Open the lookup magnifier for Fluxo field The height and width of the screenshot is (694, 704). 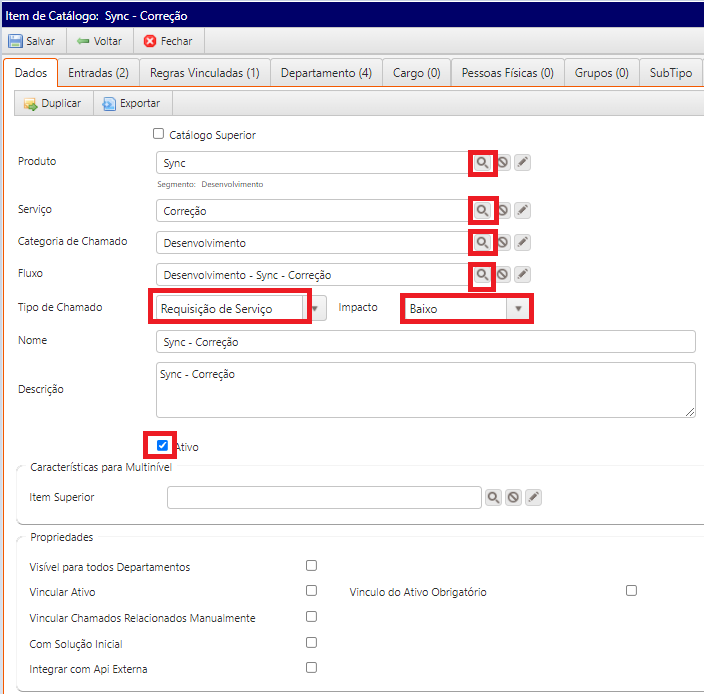[482, 274]
